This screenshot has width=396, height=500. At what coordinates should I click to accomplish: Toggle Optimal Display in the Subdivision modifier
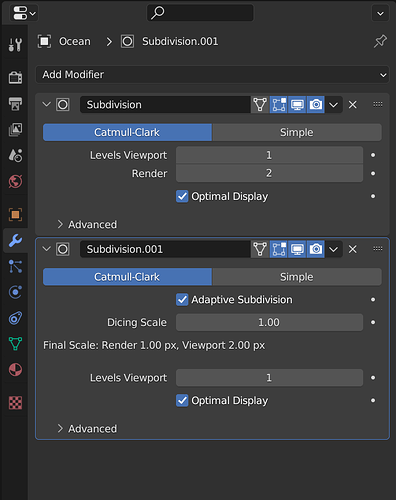[x=182, y=196]
